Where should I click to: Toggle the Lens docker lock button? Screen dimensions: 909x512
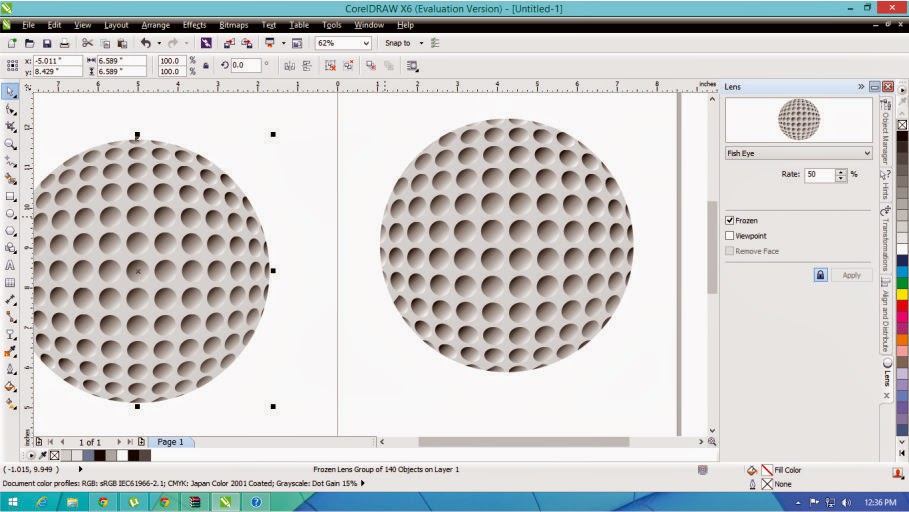[x=820, y=275]
